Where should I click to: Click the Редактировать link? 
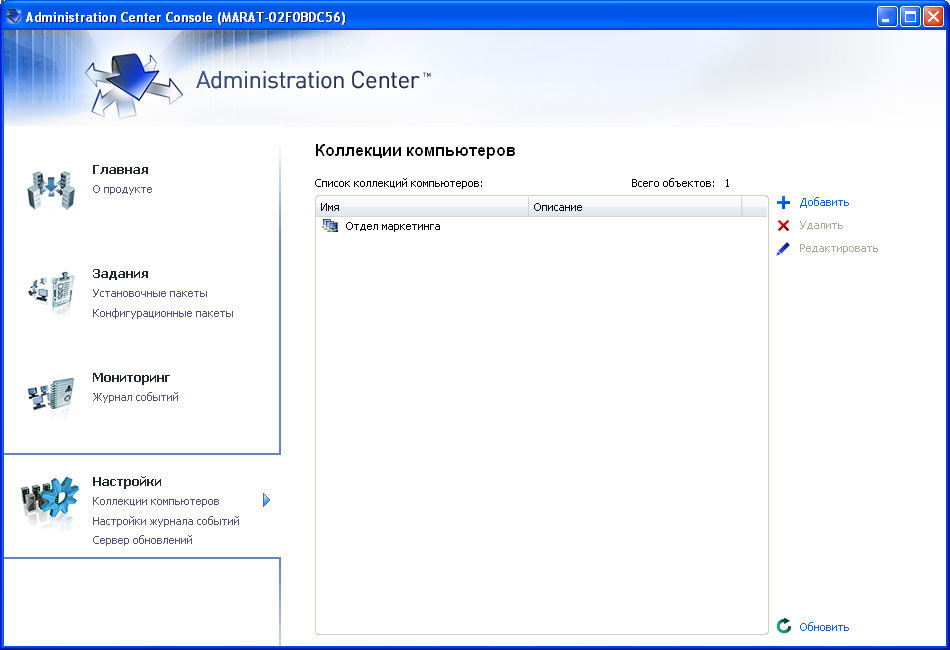pos(838,248)
